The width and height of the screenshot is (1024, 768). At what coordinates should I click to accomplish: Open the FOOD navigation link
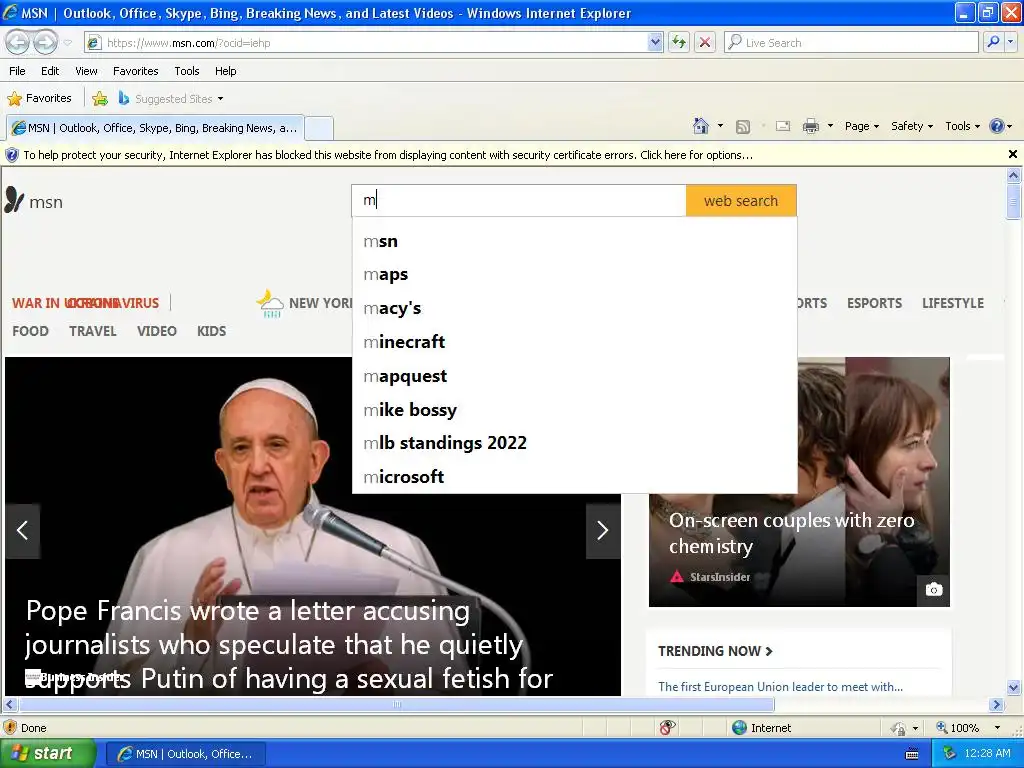[x=30, y=331]
